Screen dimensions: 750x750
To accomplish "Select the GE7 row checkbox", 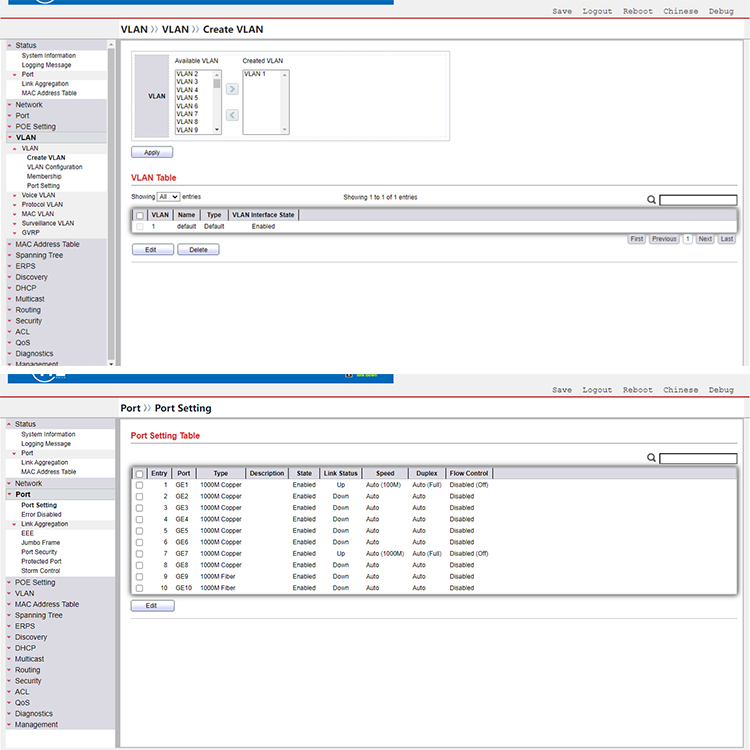I will pyautogui.click(x=140, y=554).
